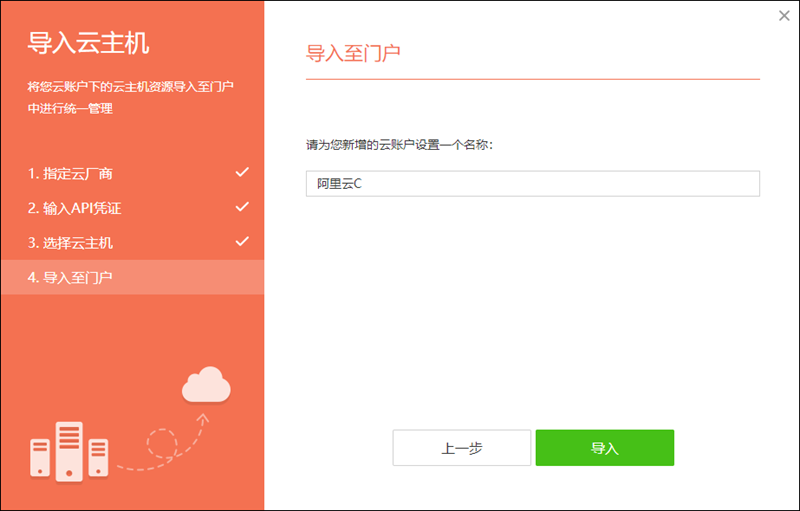This screenshot has width=800, height=511.
Task: Click checkmark next to 输入API凭证
Action: (242, 207)
